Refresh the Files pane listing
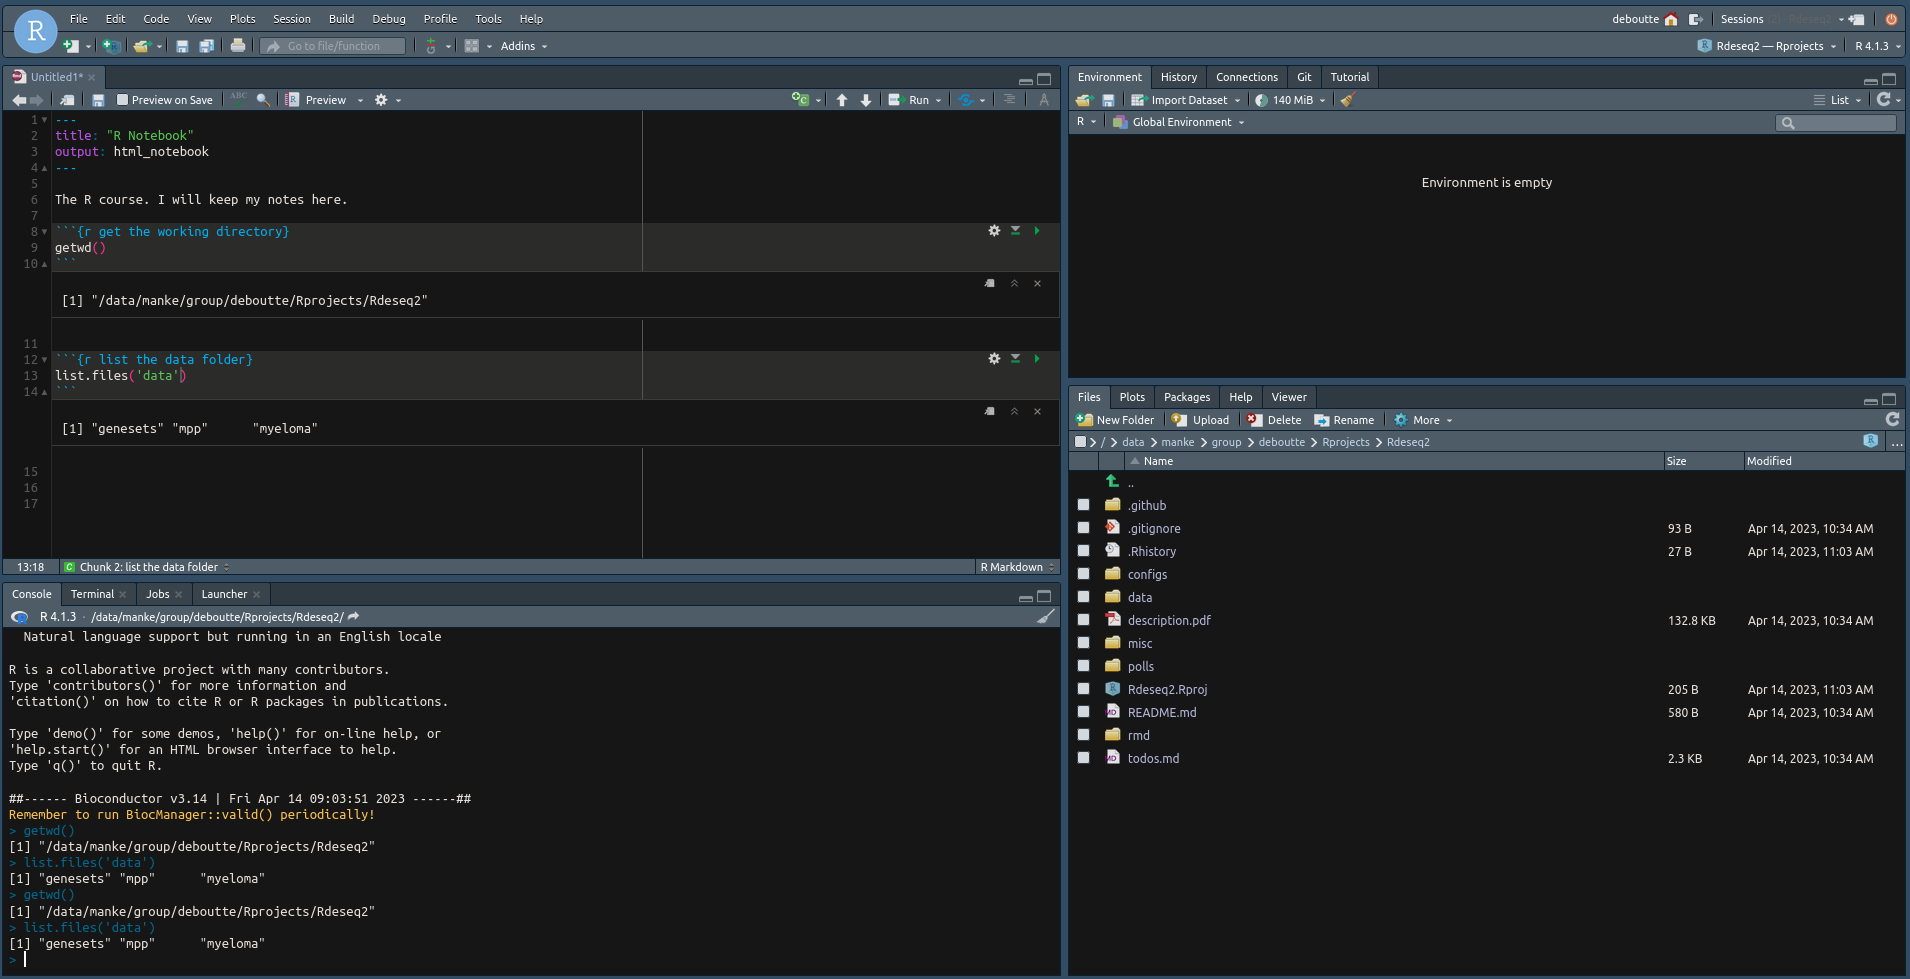This screenshot has height=979, width=1910. [1892, 420]
